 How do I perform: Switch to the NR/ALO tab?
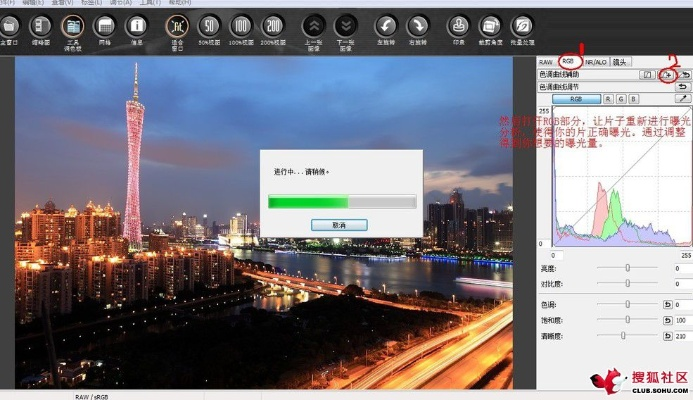click(596, 62)
